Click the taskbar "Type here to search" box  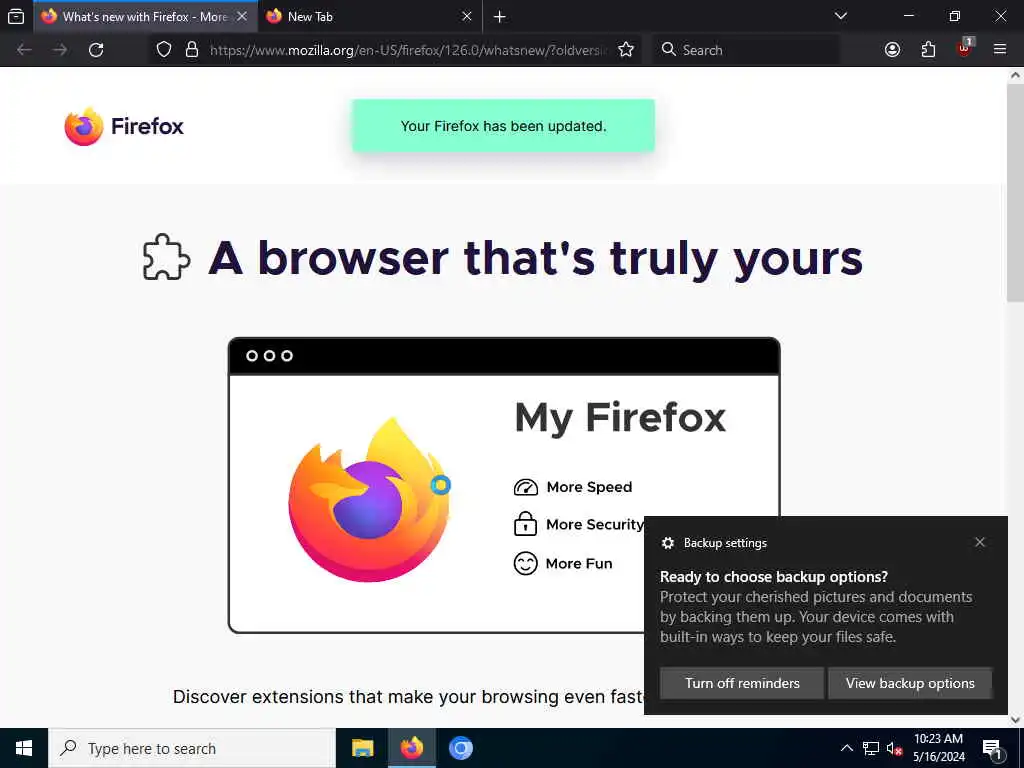point(192,748)
